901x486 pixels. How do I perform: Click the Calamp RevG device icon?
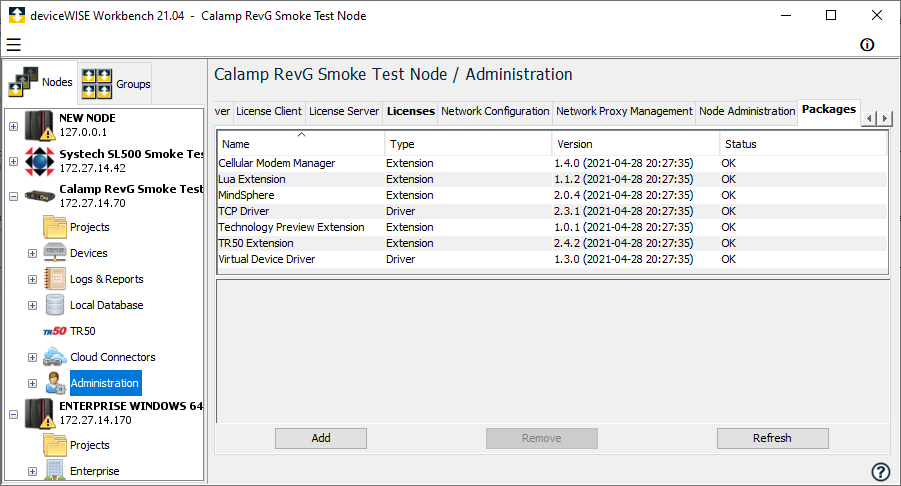pyautogui.click(x=40, y=196)
